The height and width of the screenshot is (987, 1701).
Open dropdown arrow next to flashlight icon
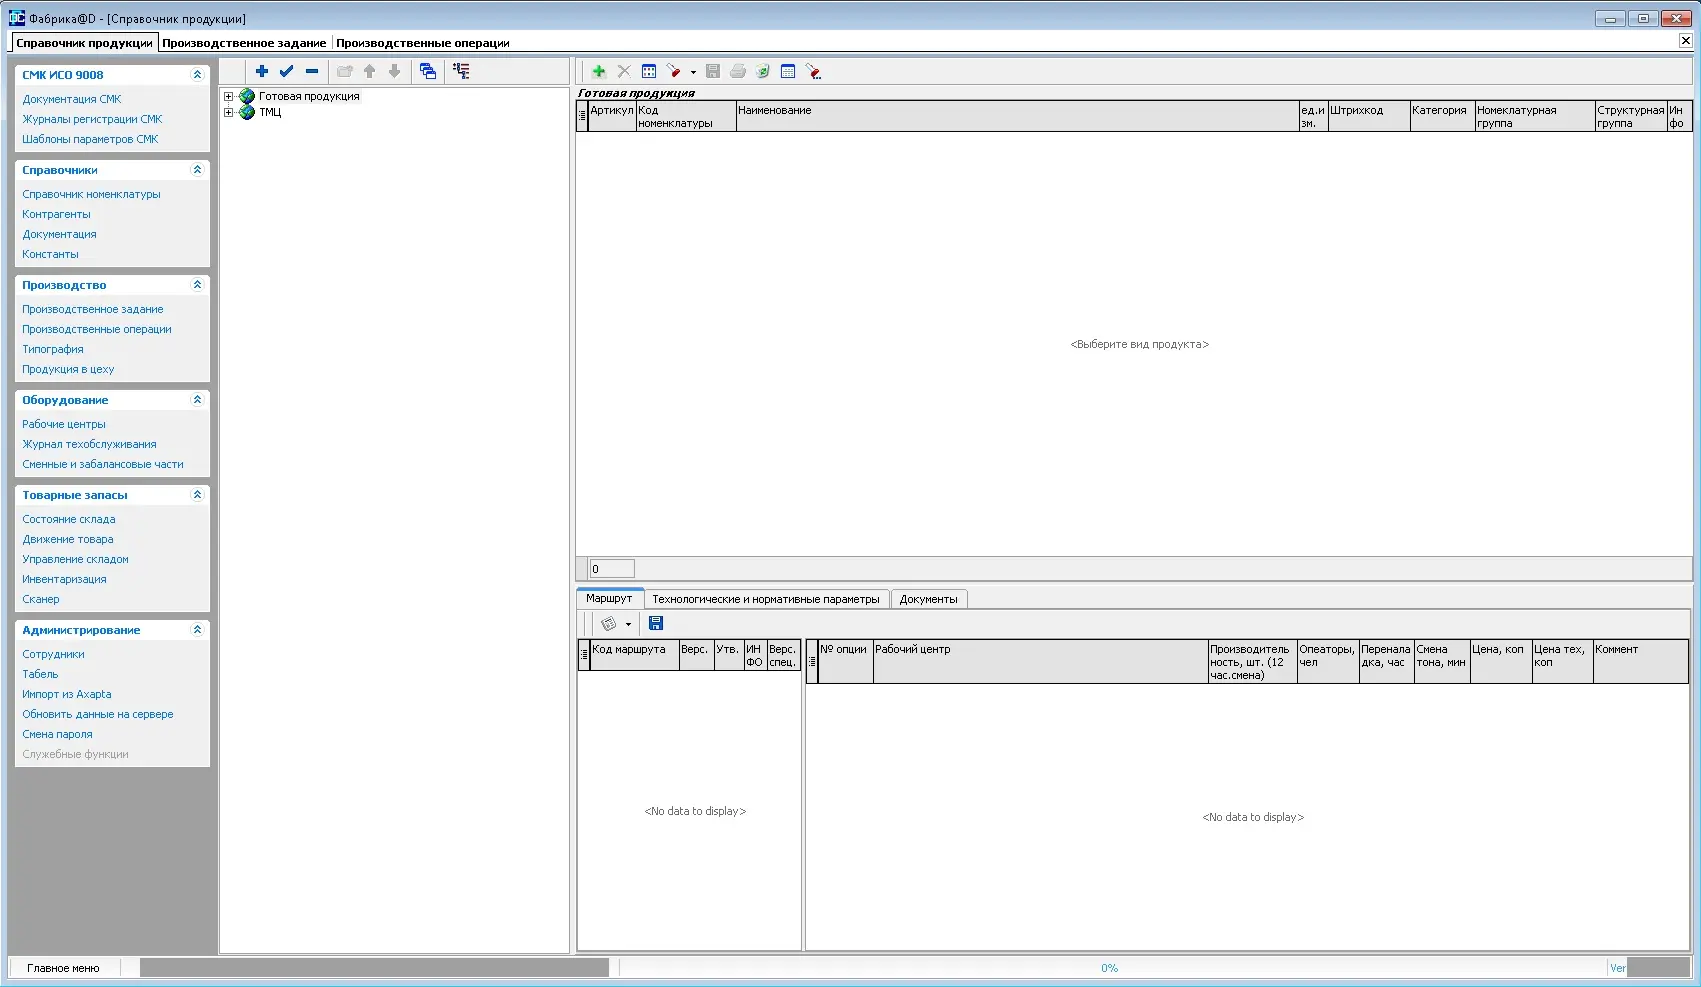click(693, 72)
